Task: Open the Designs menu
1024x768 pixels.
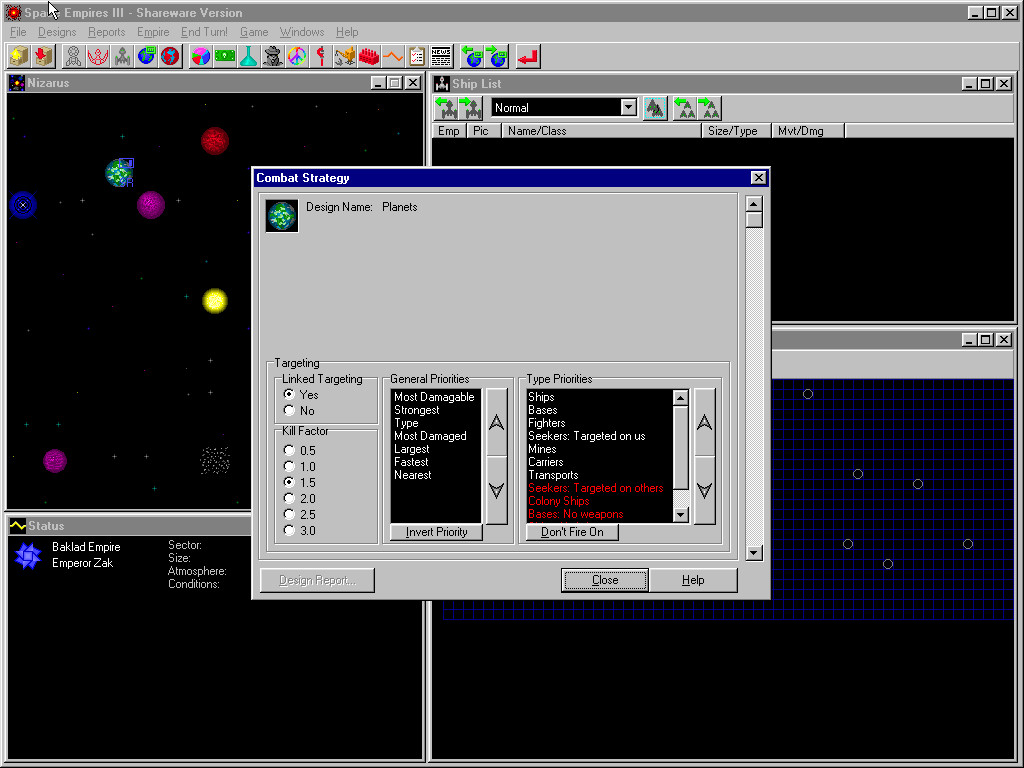Action: coord(57,32)
